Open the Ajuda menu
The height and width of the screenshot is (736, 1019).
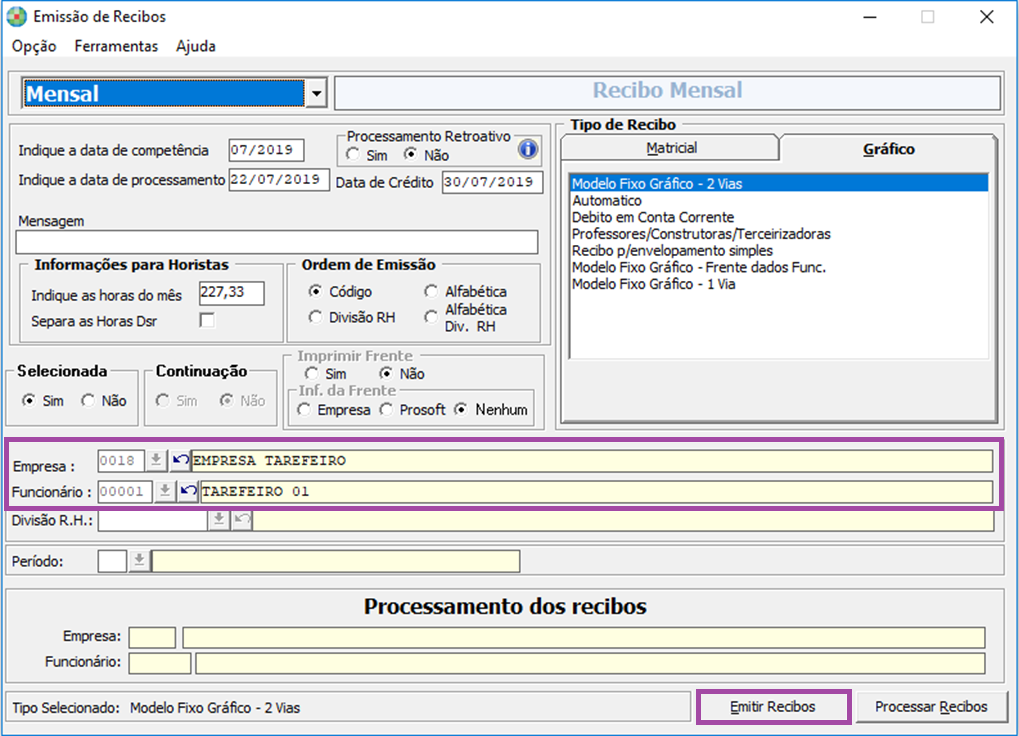point(196,46)
